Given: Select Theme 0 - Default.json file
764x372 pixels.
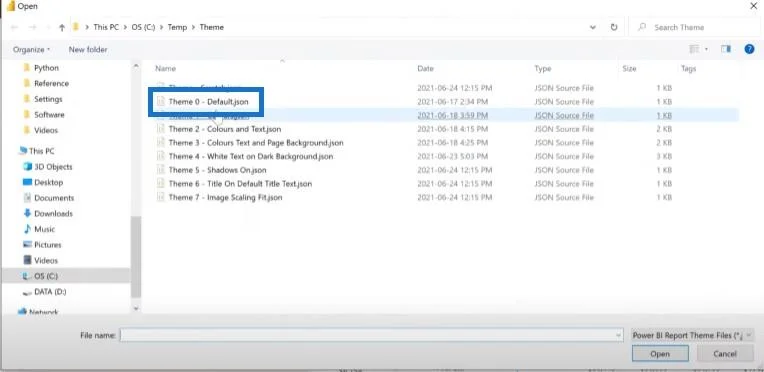Looking at the screenshot, I should [209, 102].
